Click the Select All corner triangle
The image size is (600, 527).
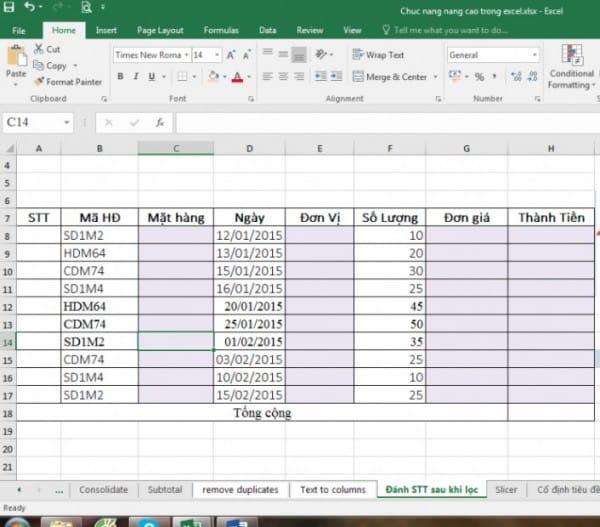click(9, 148)
